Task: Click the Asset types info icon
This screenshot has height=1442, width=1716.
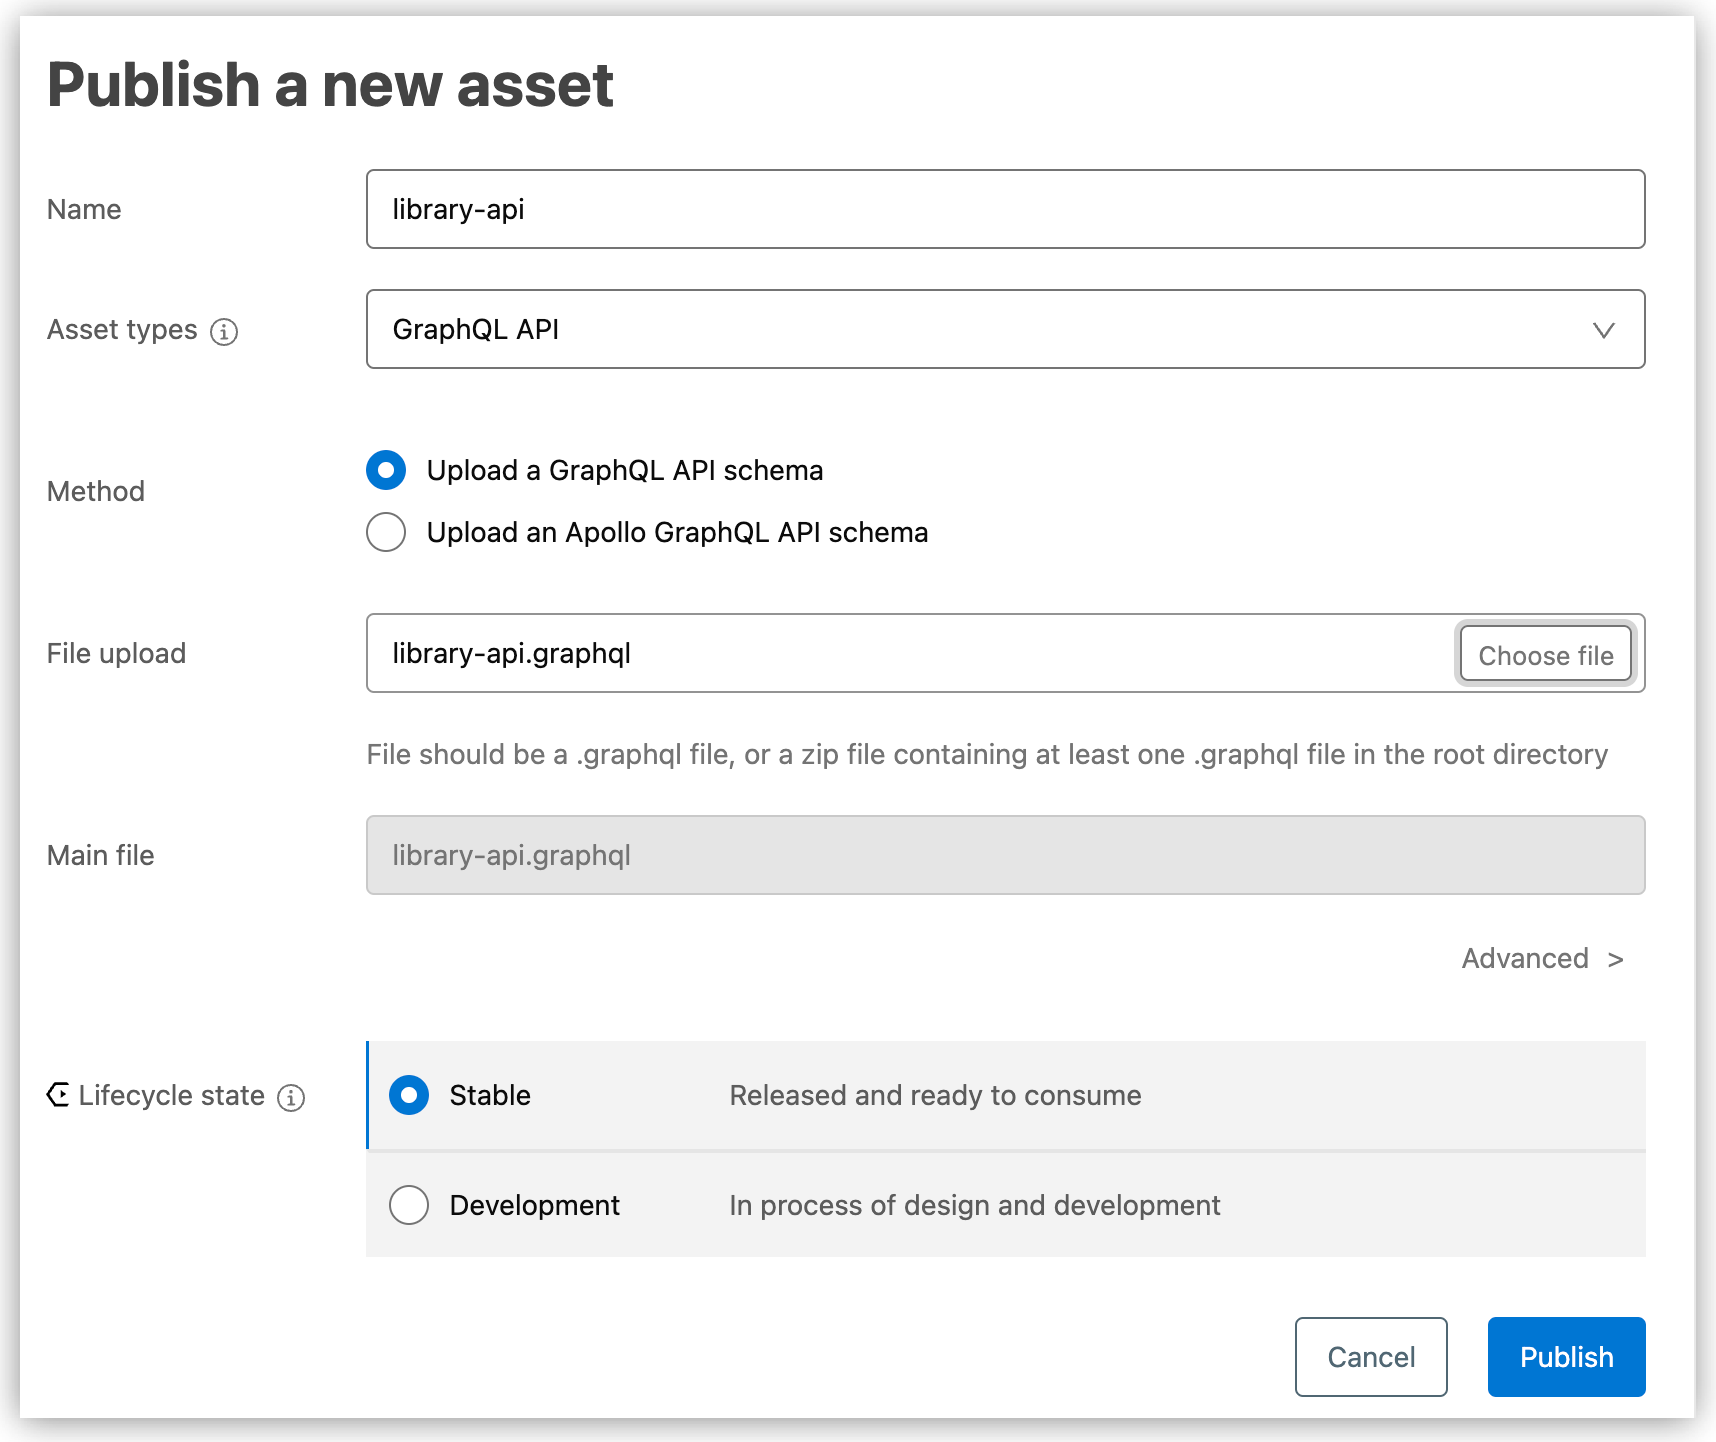Action: coord(225,330)
